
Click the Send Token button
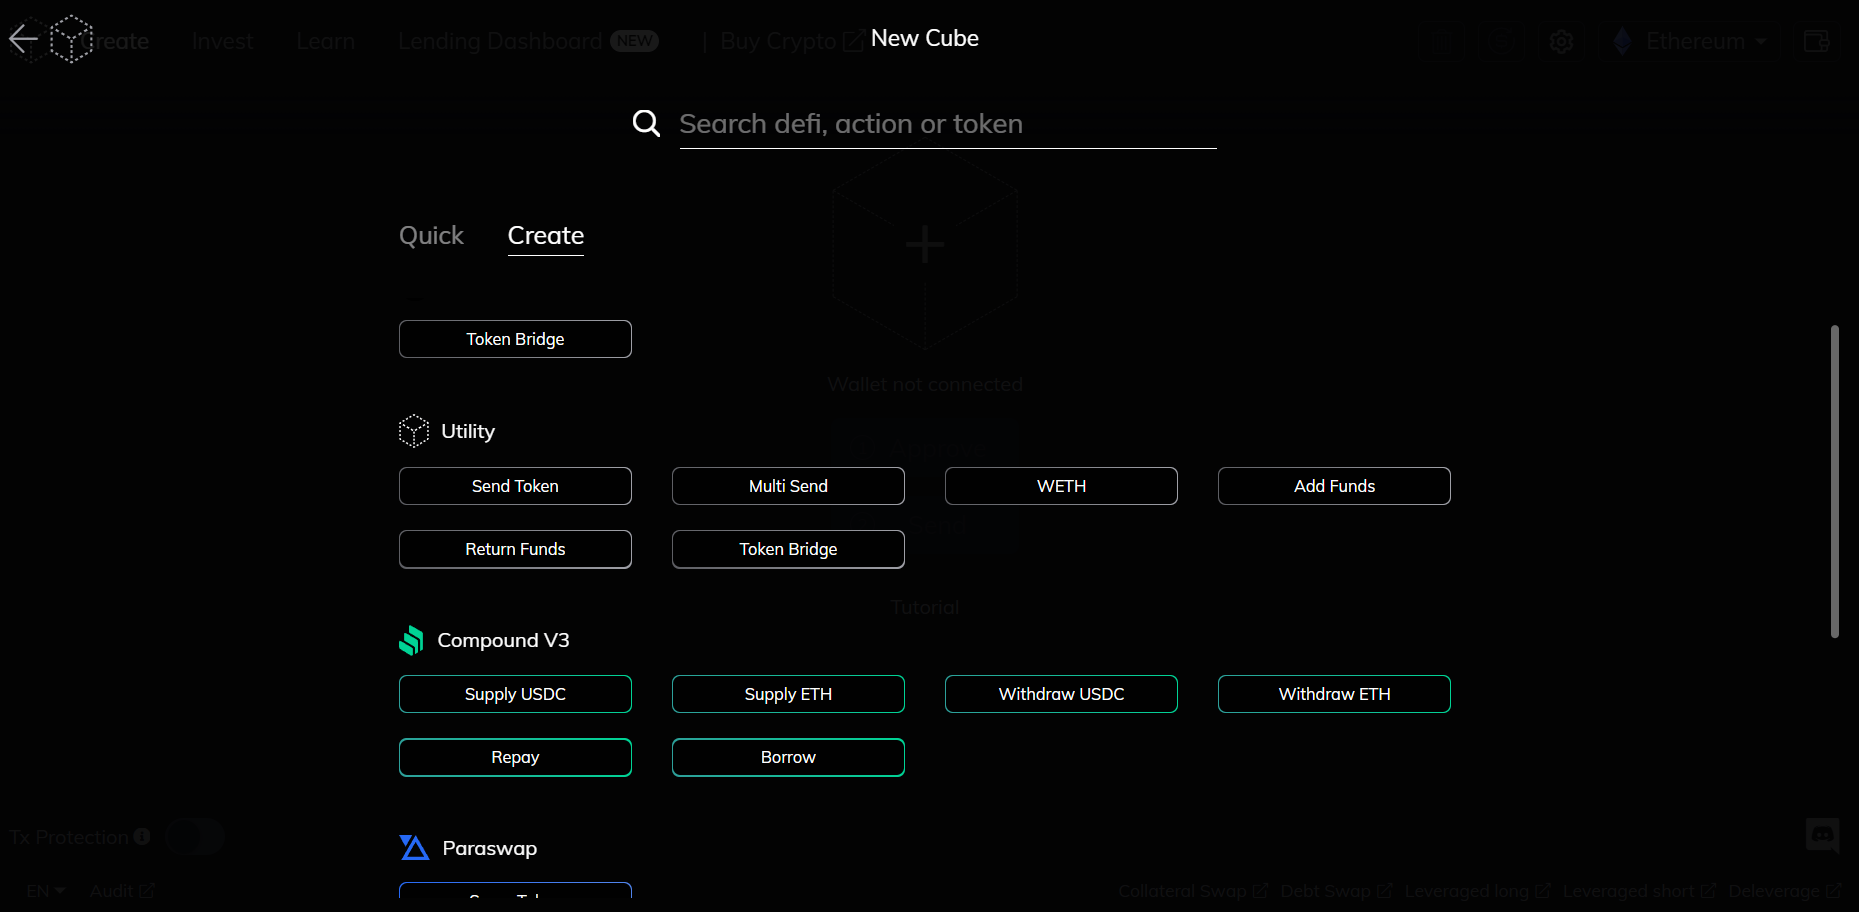click(515, 486)
